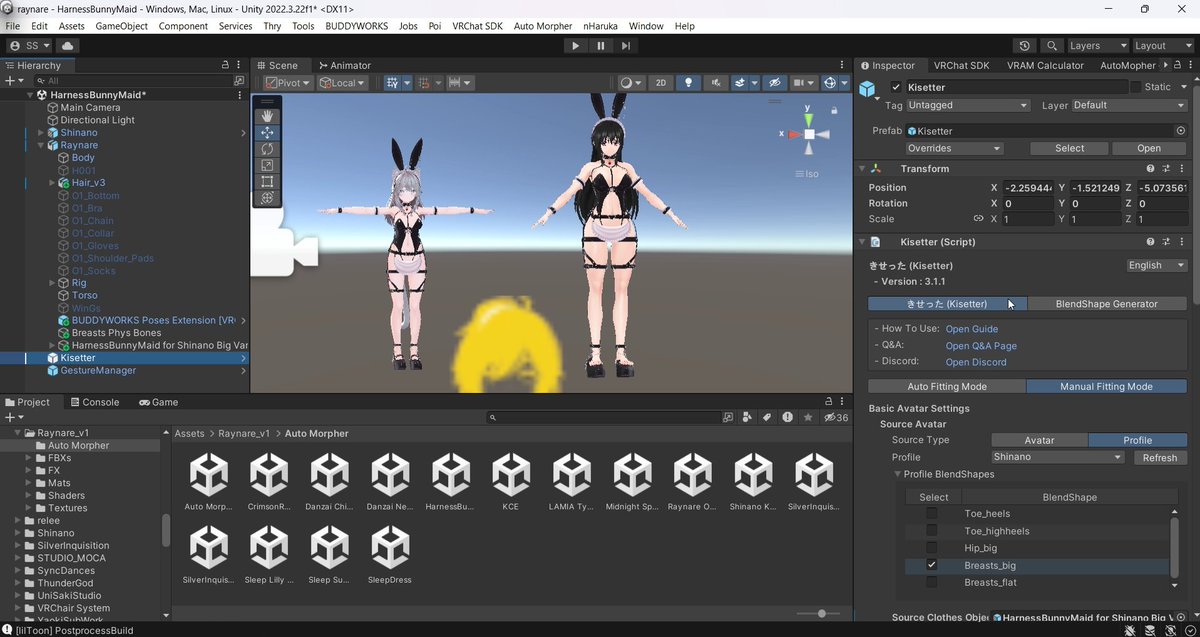
Task: Click the Auto Fitting Mode button
Action: point(947,386)
